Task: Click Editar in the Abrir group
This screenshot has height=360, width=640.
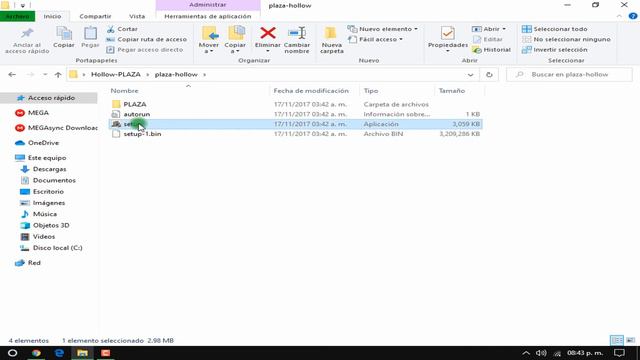Action: coord(487,39)
